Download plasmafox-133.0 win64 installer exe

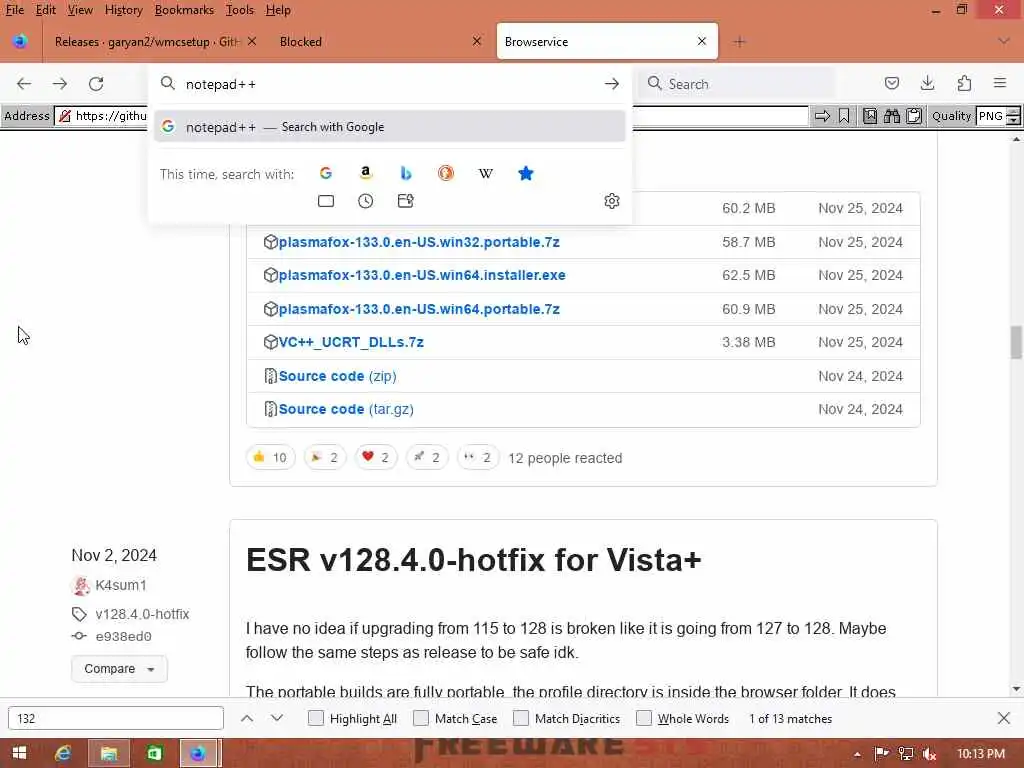pos(422,275)
